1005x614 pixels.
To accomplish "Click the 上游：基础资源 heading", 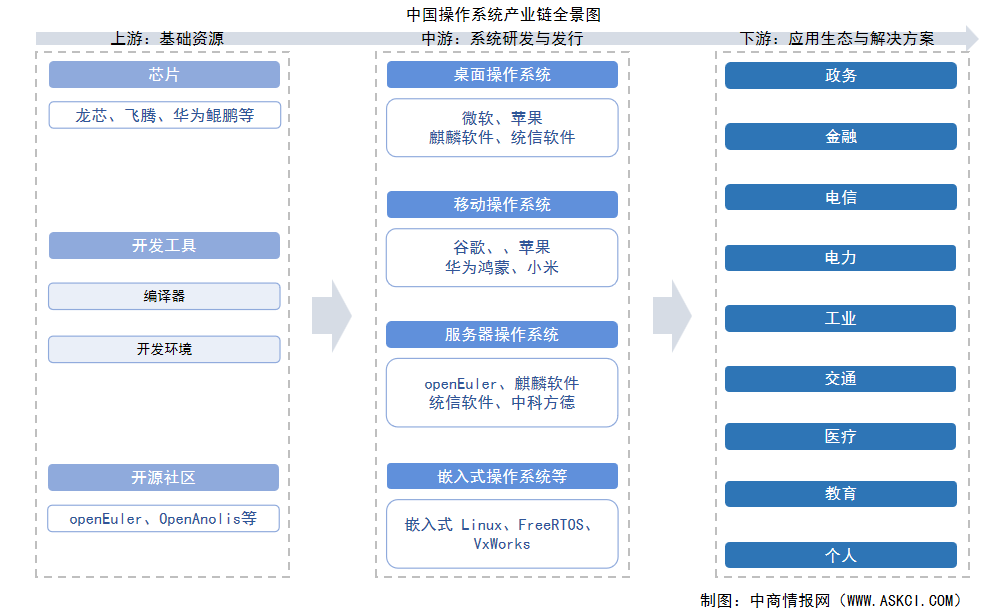I will coord(167,38).
